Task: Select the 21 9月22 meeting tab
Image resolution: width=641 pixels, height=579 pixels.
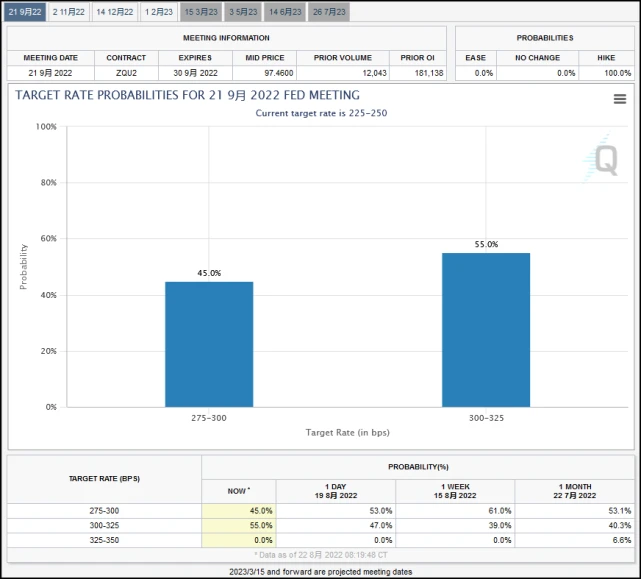Action: click(x=26, y=12)
